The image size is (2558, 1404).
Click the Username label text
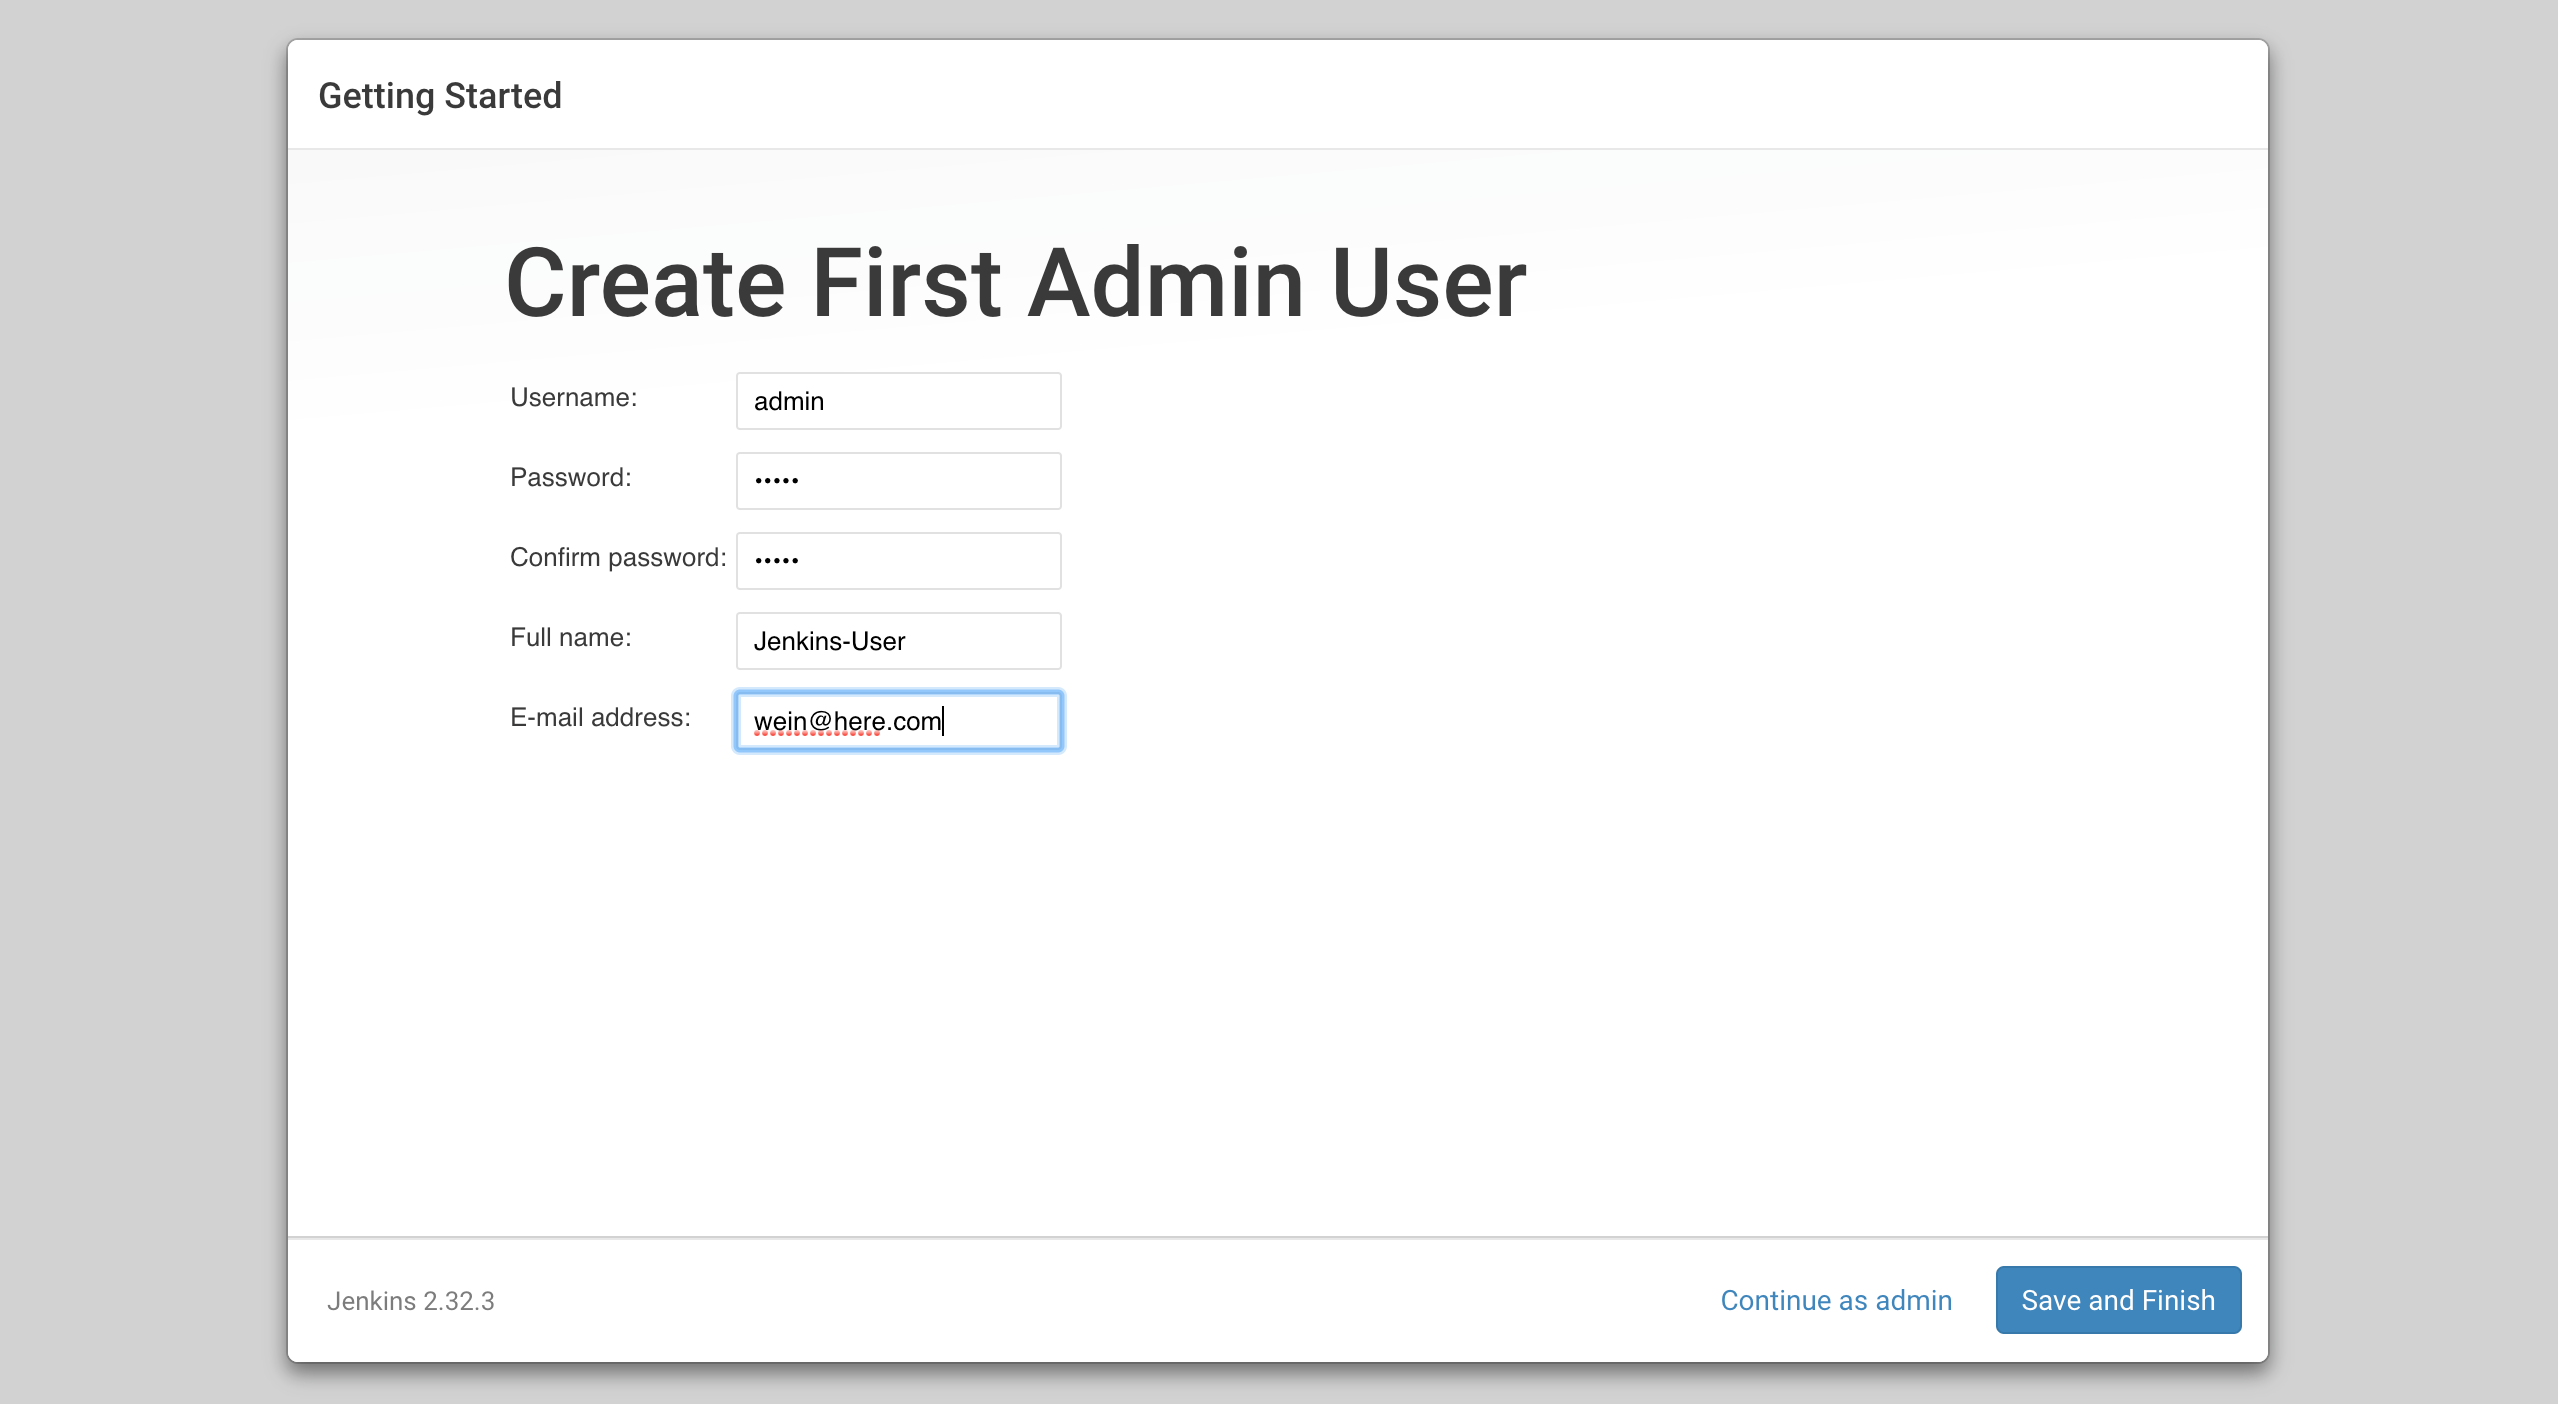(x=573, y=397)
